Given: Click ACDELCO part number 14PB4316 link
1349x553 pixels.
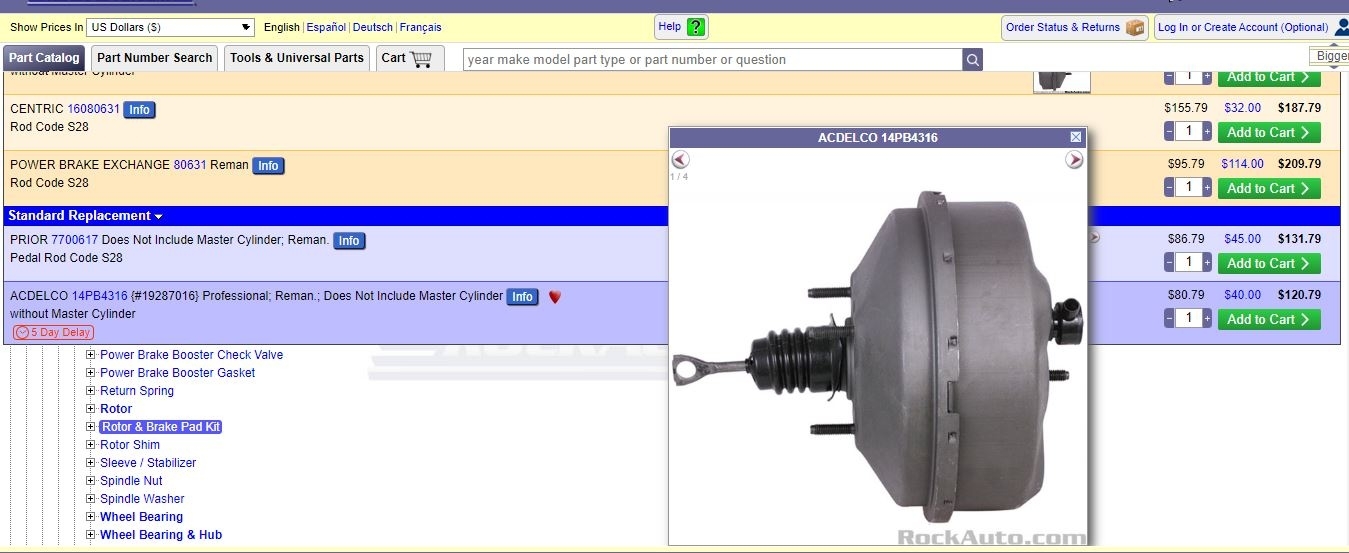Looking at the screenshot, I should (x=100, y=296).
